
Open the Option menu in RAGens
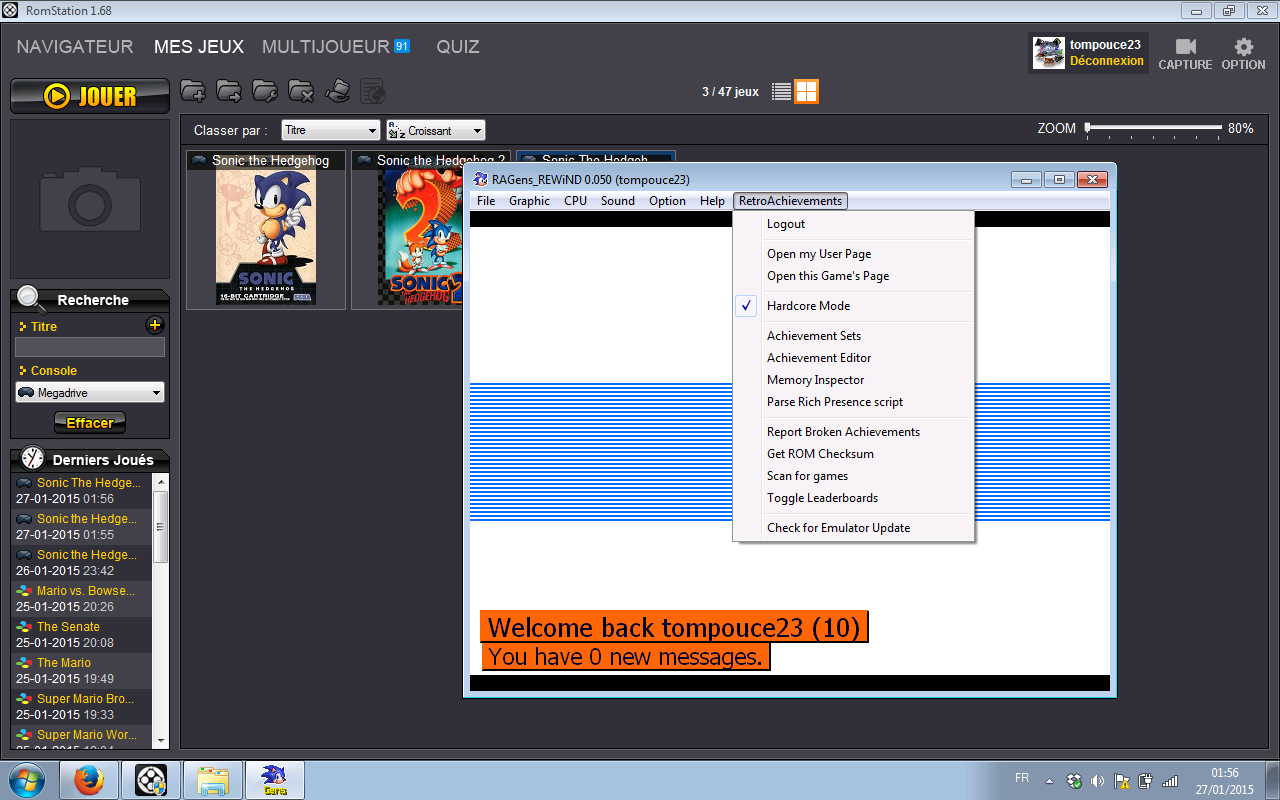(667, 201)
